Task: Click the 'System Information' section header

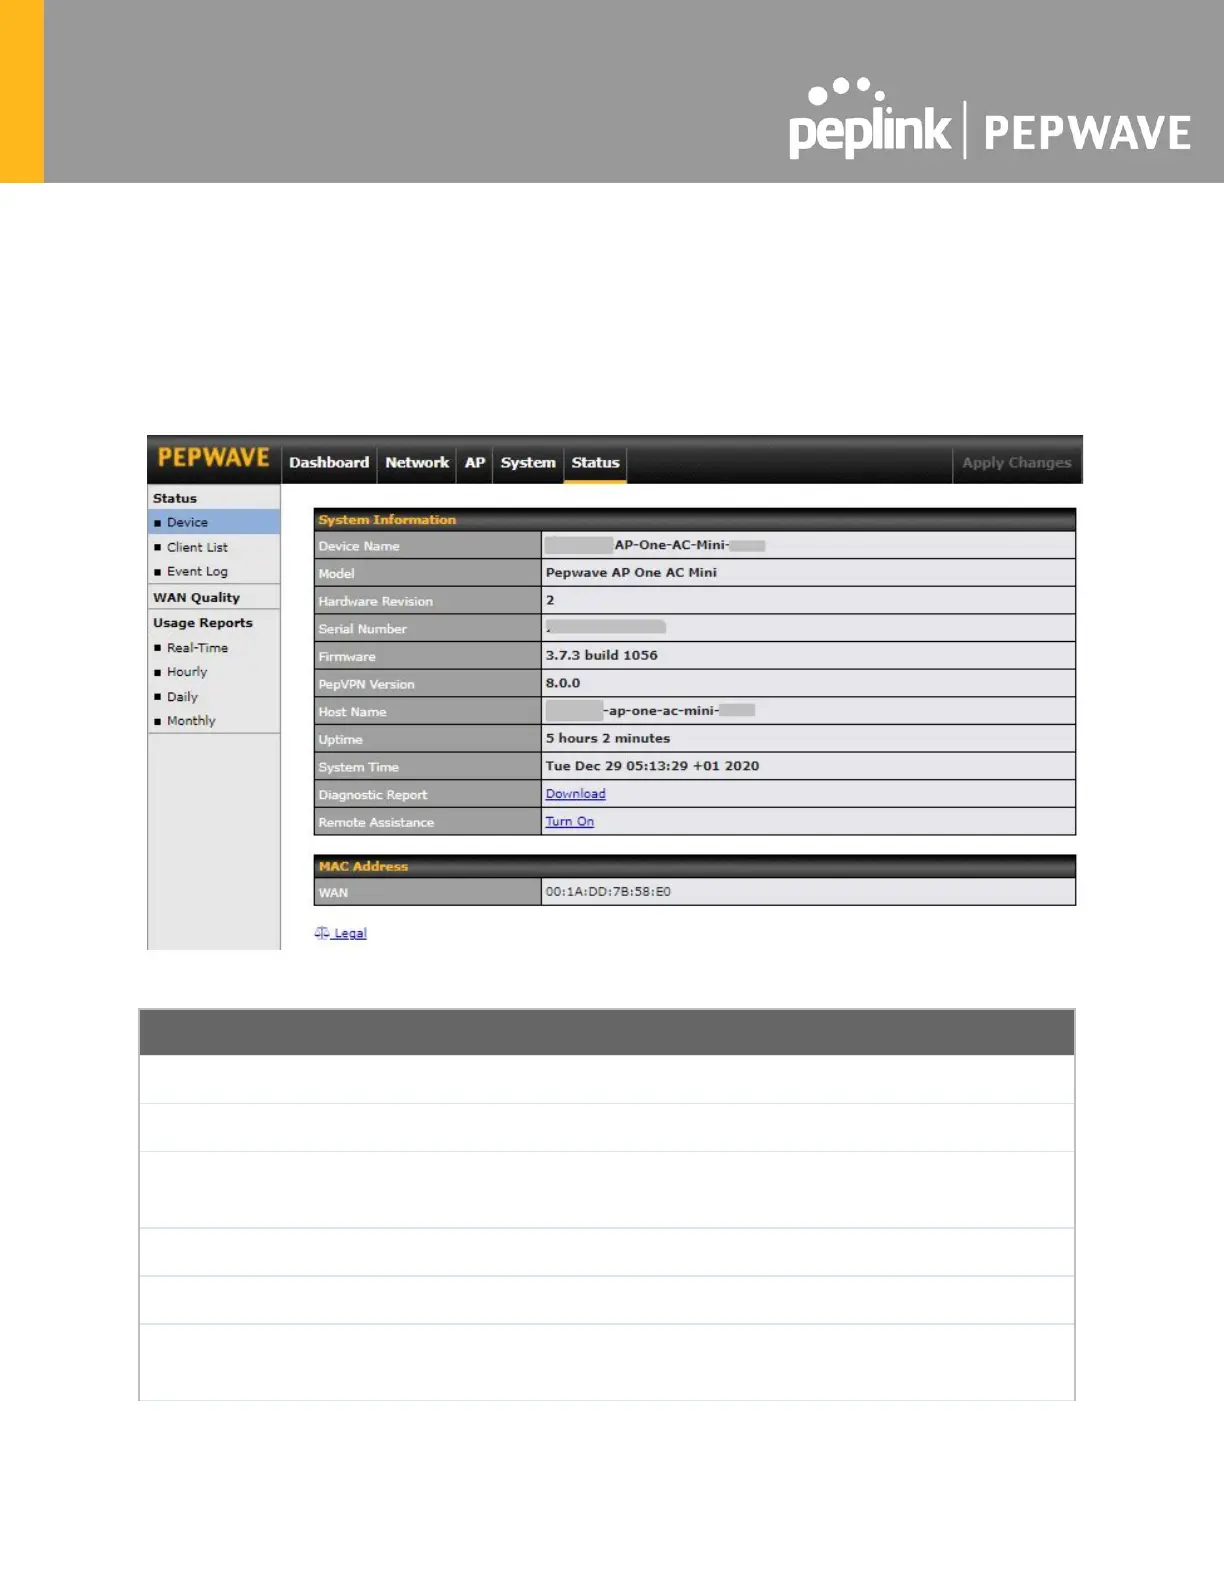Action: (x=694, y=519)
